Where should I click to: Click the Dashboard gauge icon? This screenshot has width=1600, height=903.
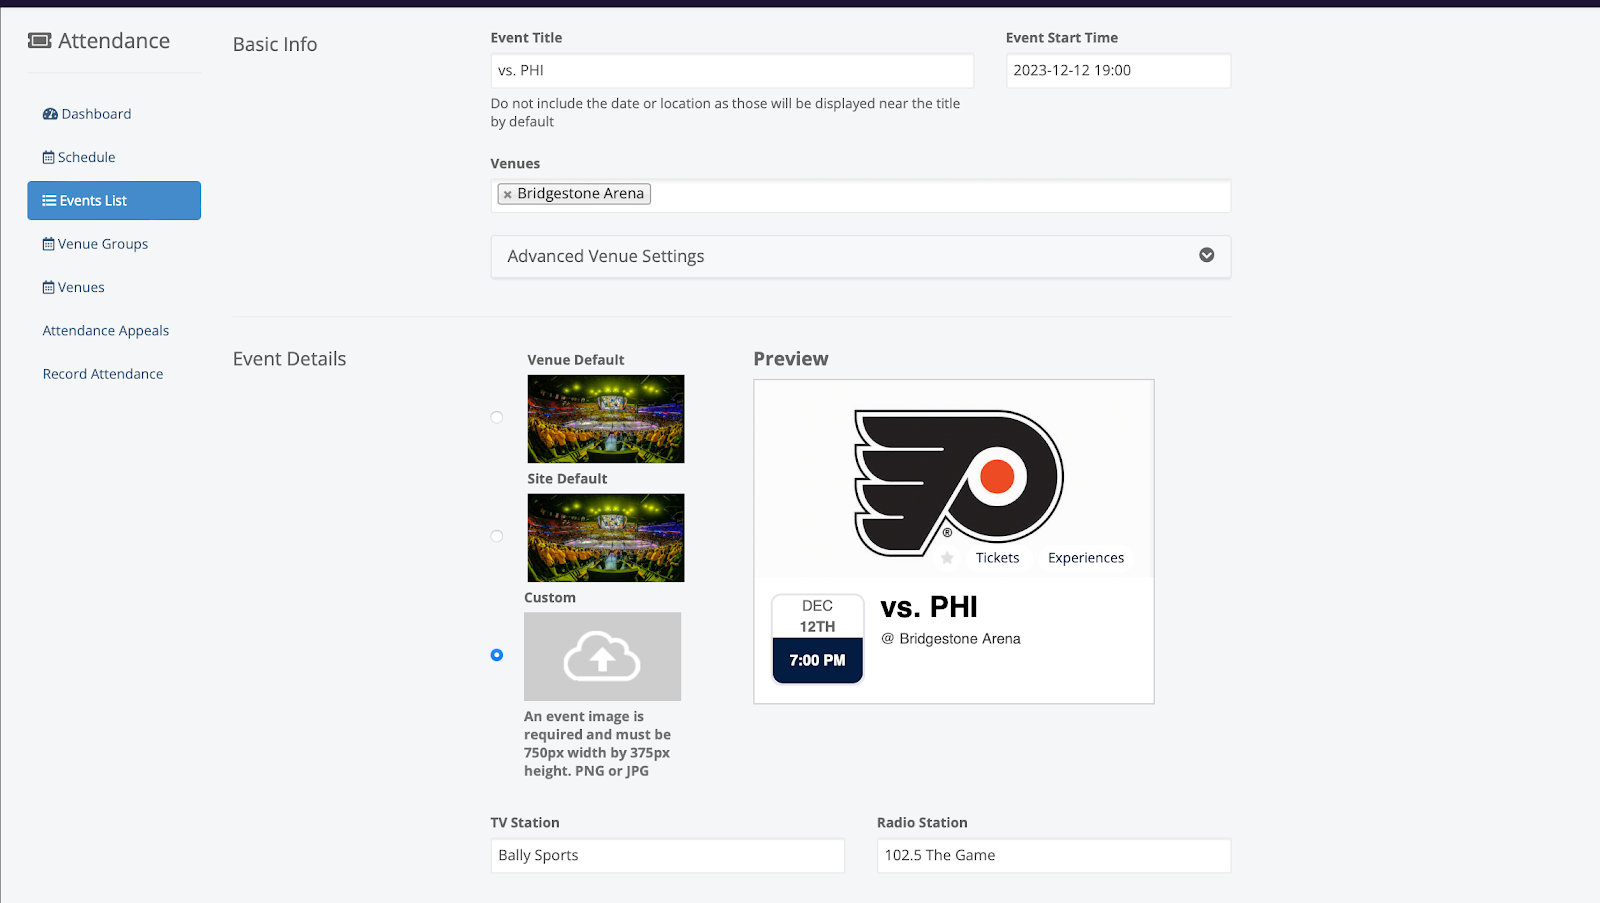[50, 114]
